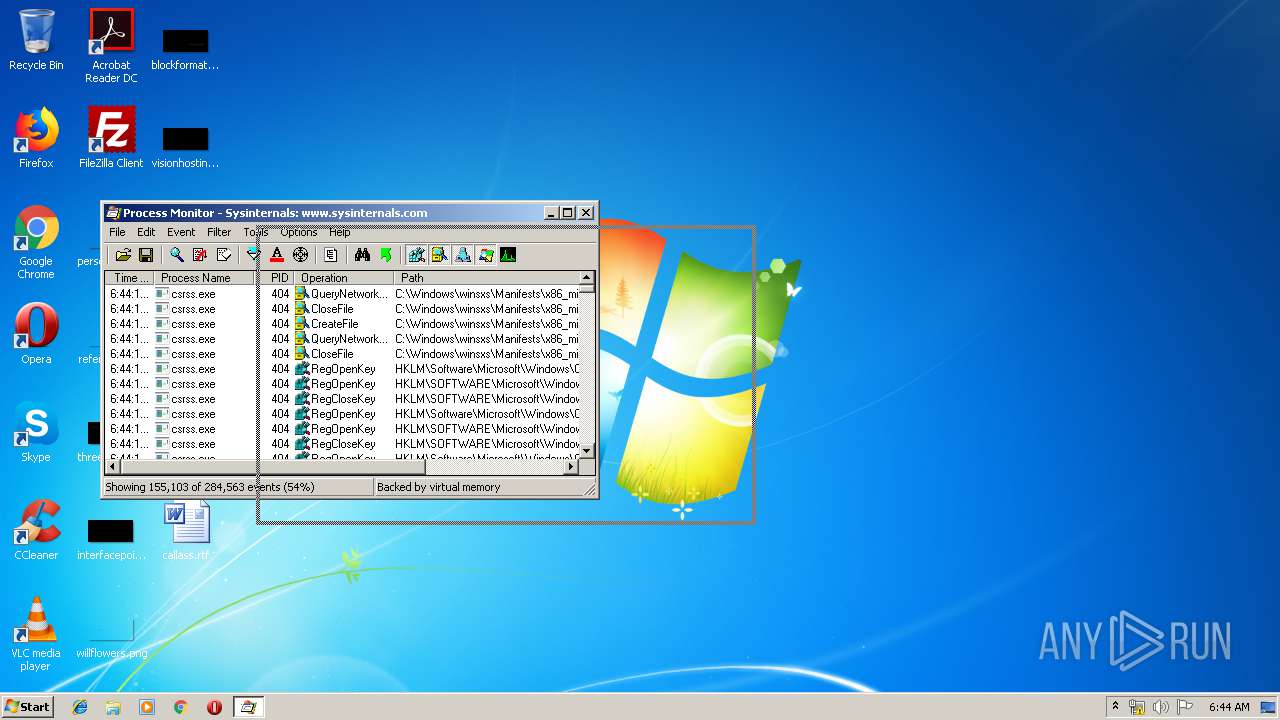Show hidden system tray icons arrow
This screenshot has height=720, width=1280.
point(1115,707)
